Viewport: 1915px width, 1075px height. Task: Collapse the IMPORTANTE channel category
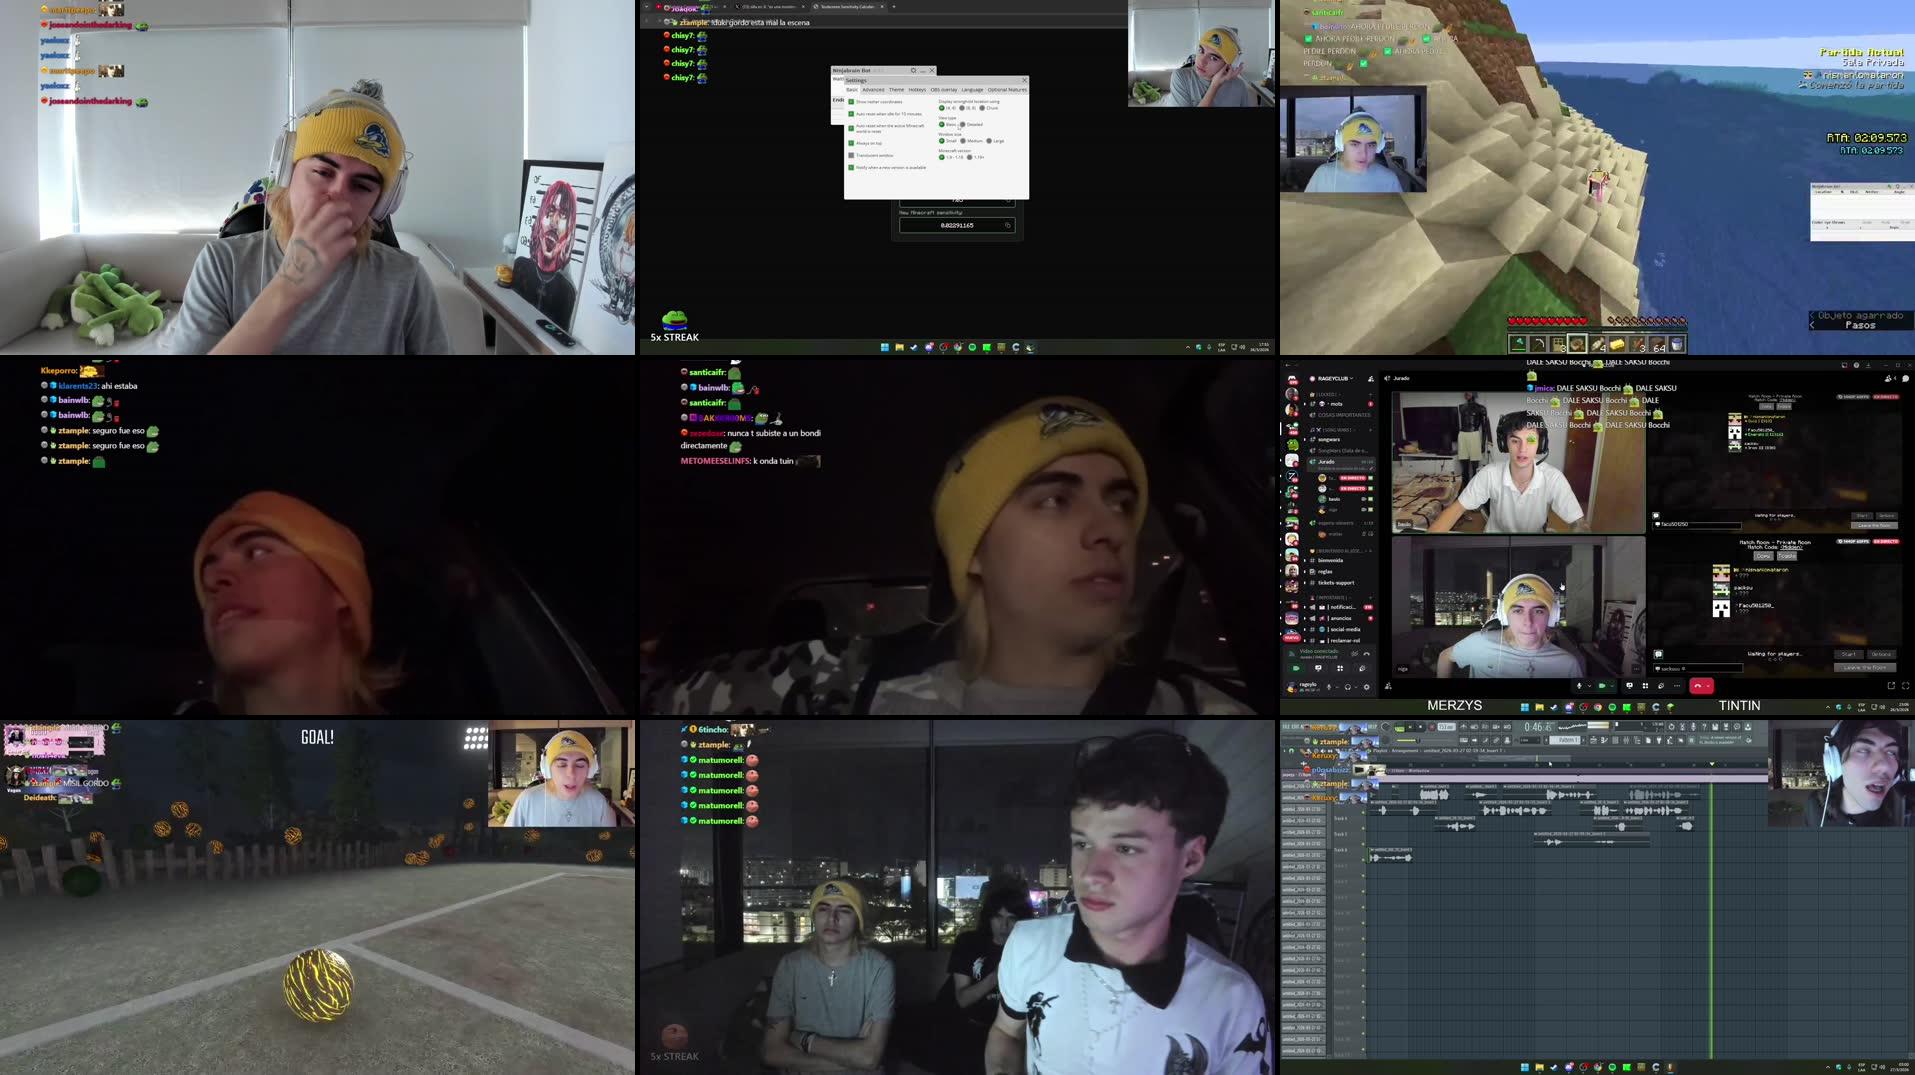tap(1332, 596)
